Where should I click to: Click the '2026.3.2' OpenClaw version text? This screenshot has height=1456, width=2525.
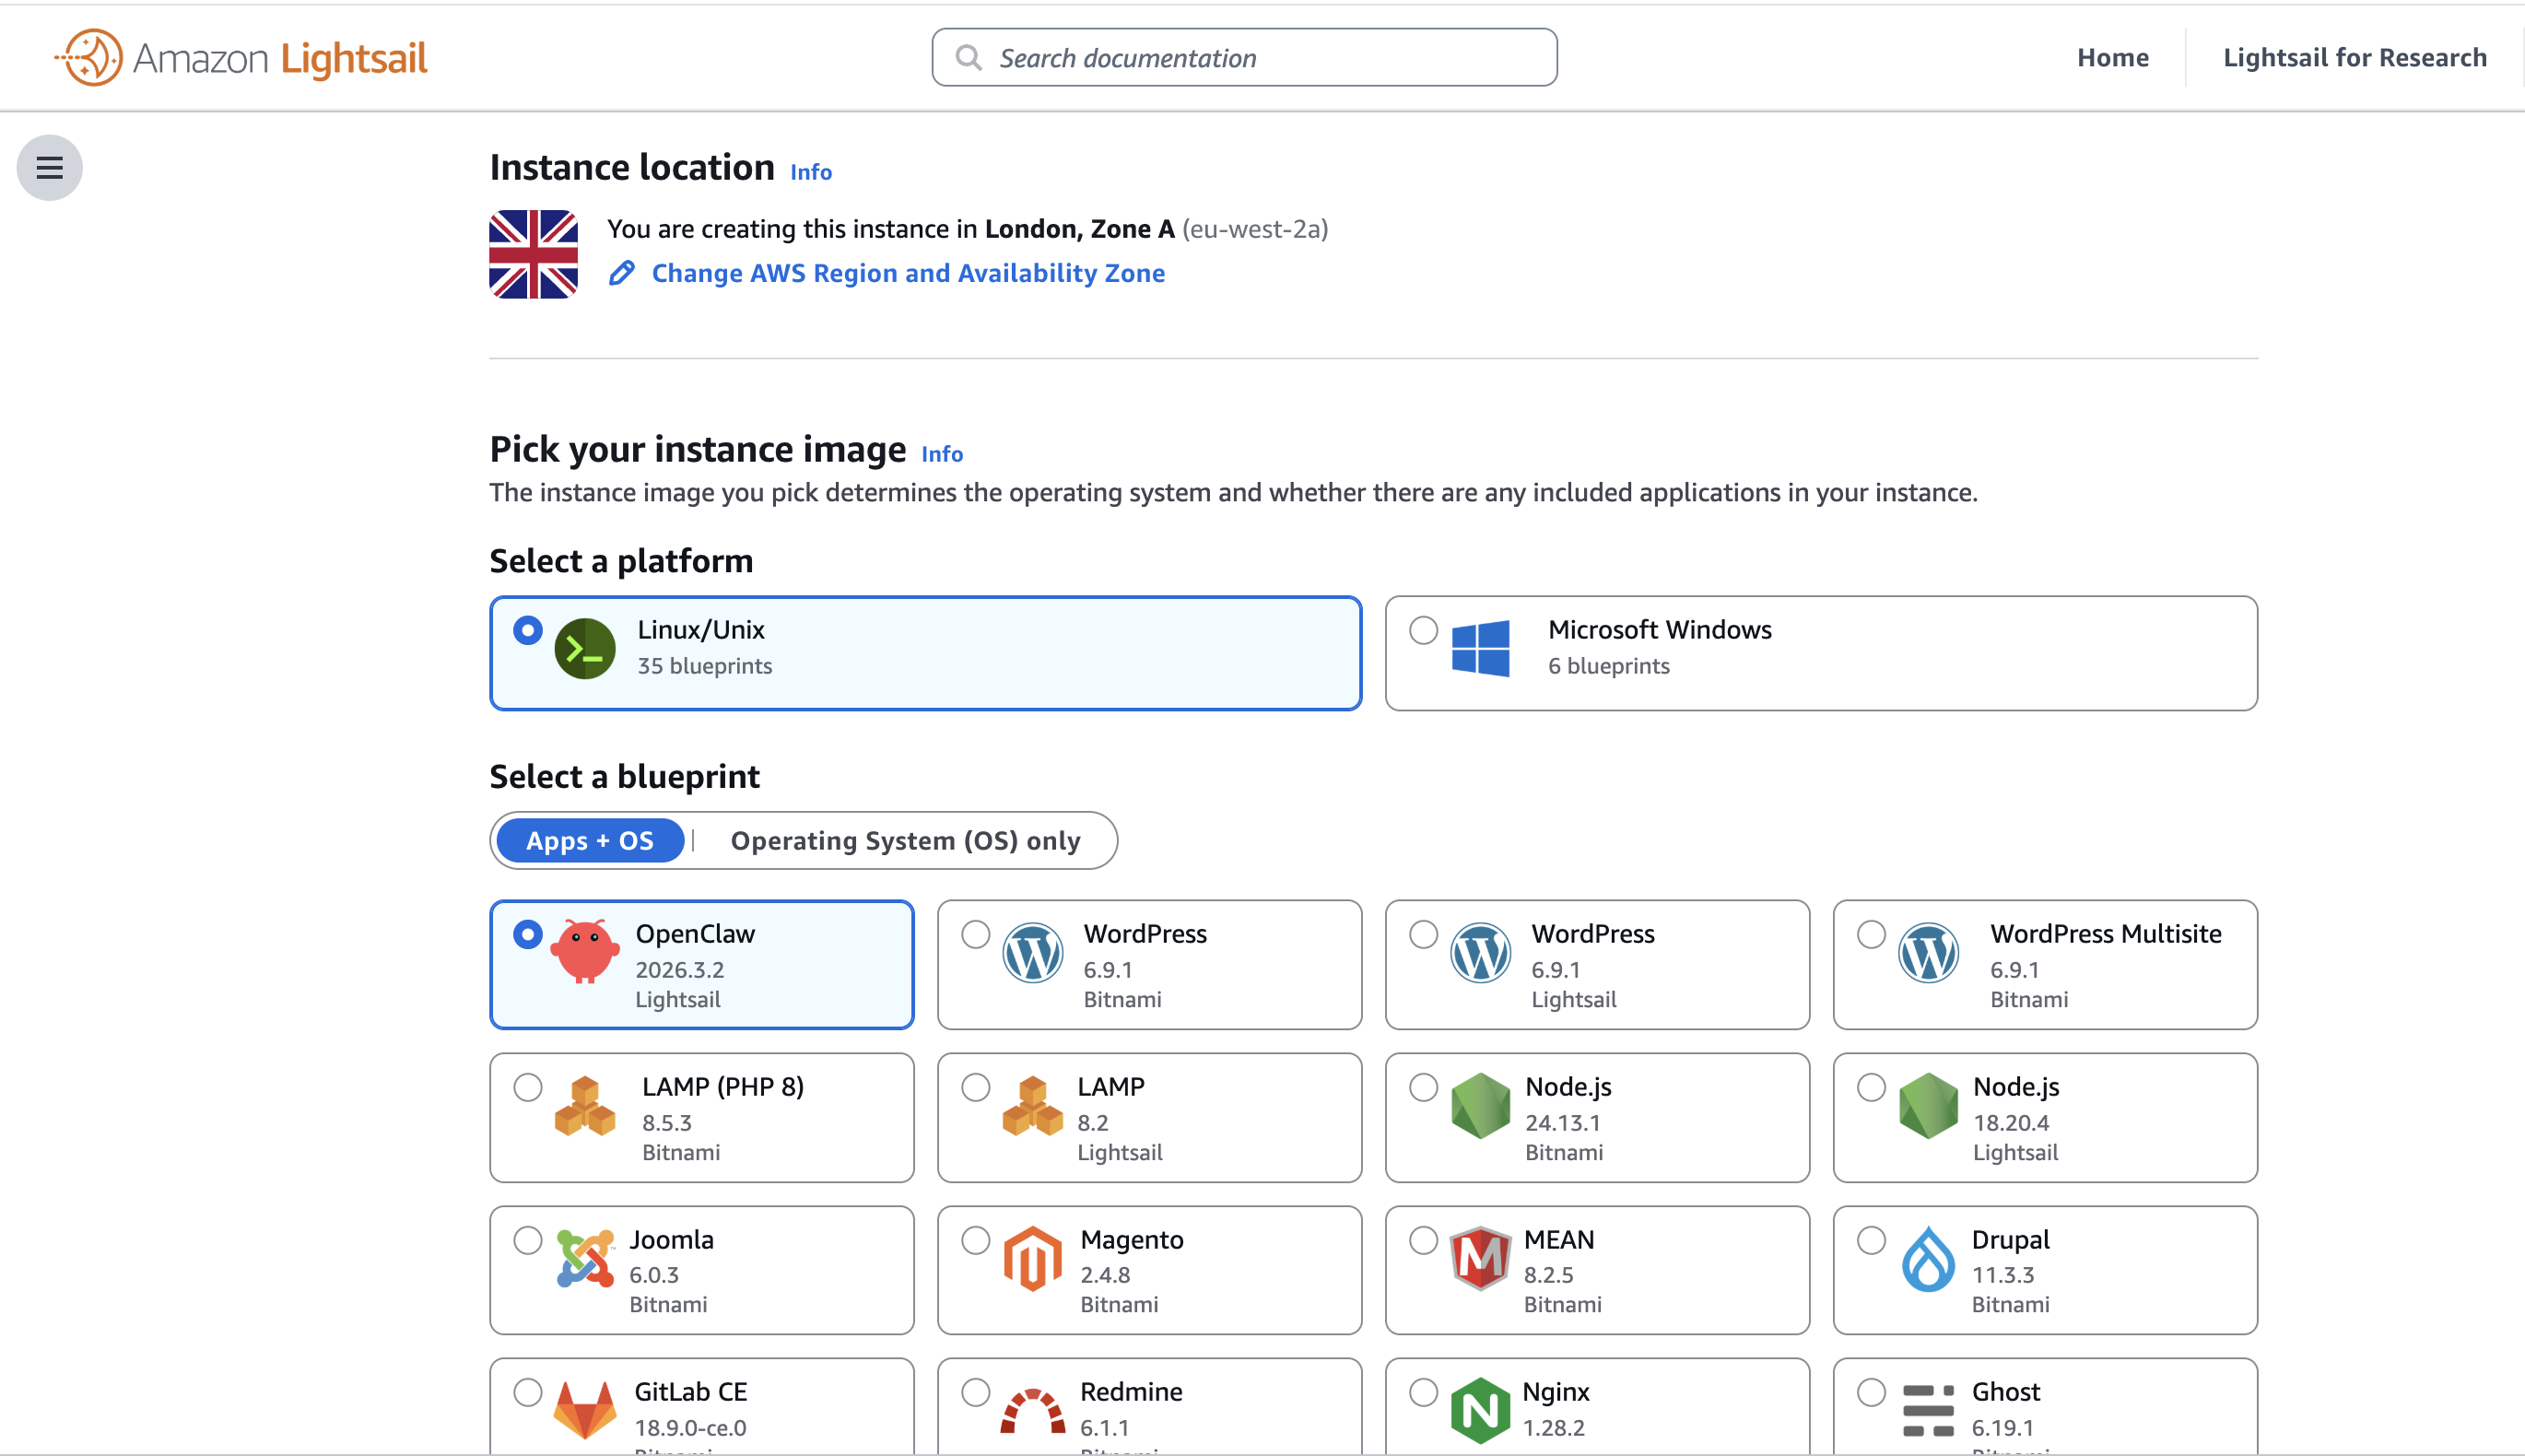point(680,971)
